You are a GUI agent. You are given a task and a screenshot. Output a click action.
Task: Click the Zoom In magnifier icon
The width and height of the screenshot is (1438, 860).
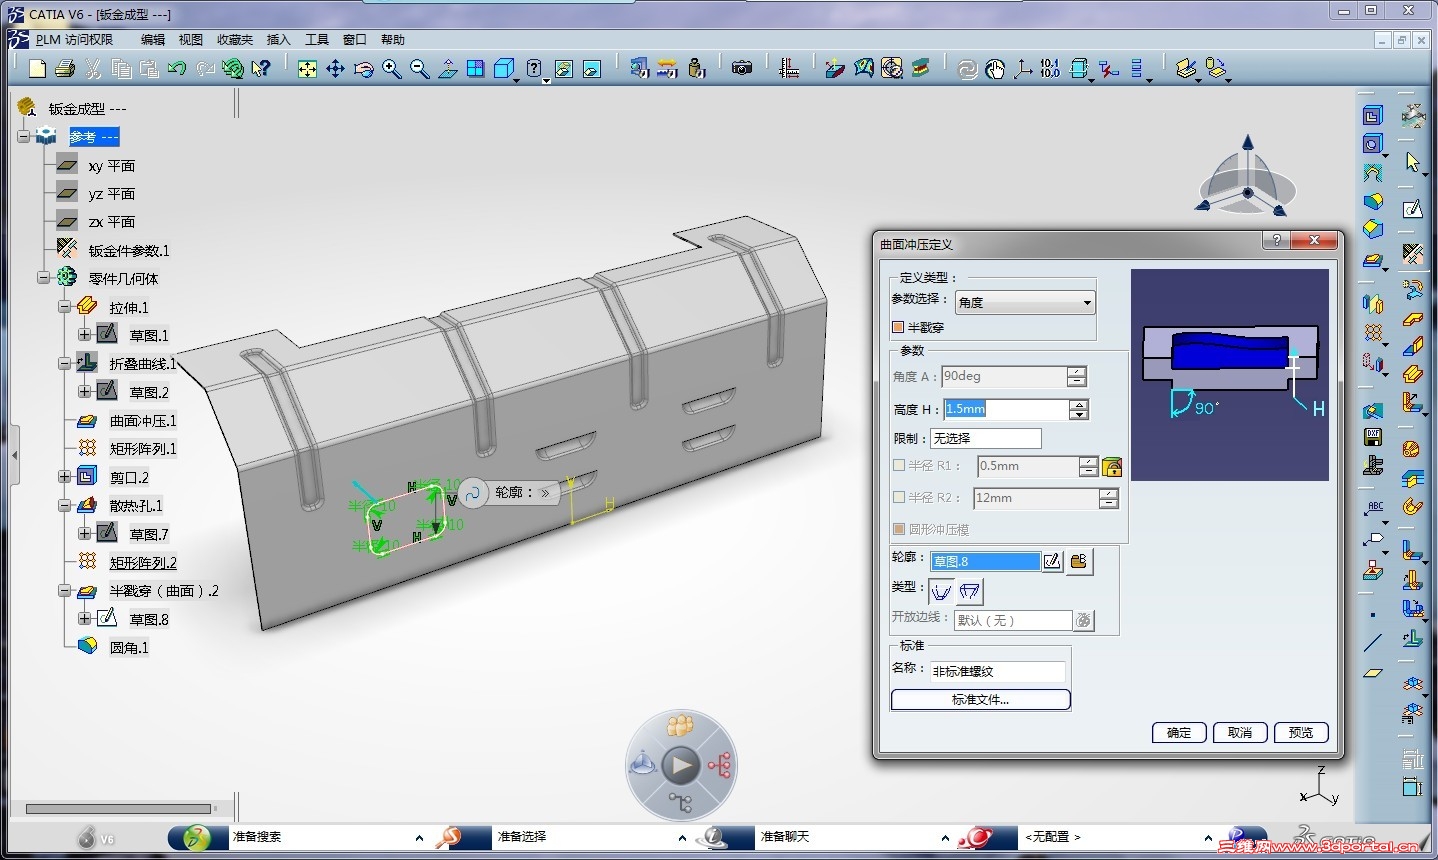pos(391,68)
